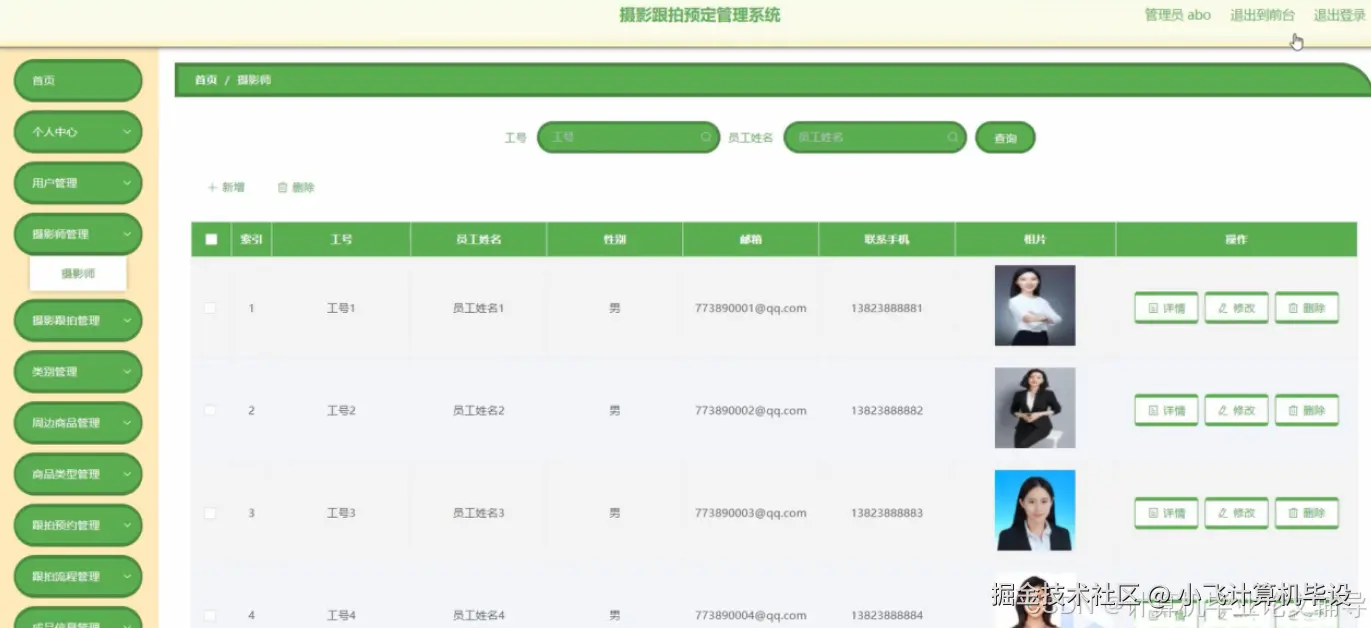The height and width of the screenshot is (628, 1371).
Task: Click 删除 for 工号3 row
Action: 1306,513
